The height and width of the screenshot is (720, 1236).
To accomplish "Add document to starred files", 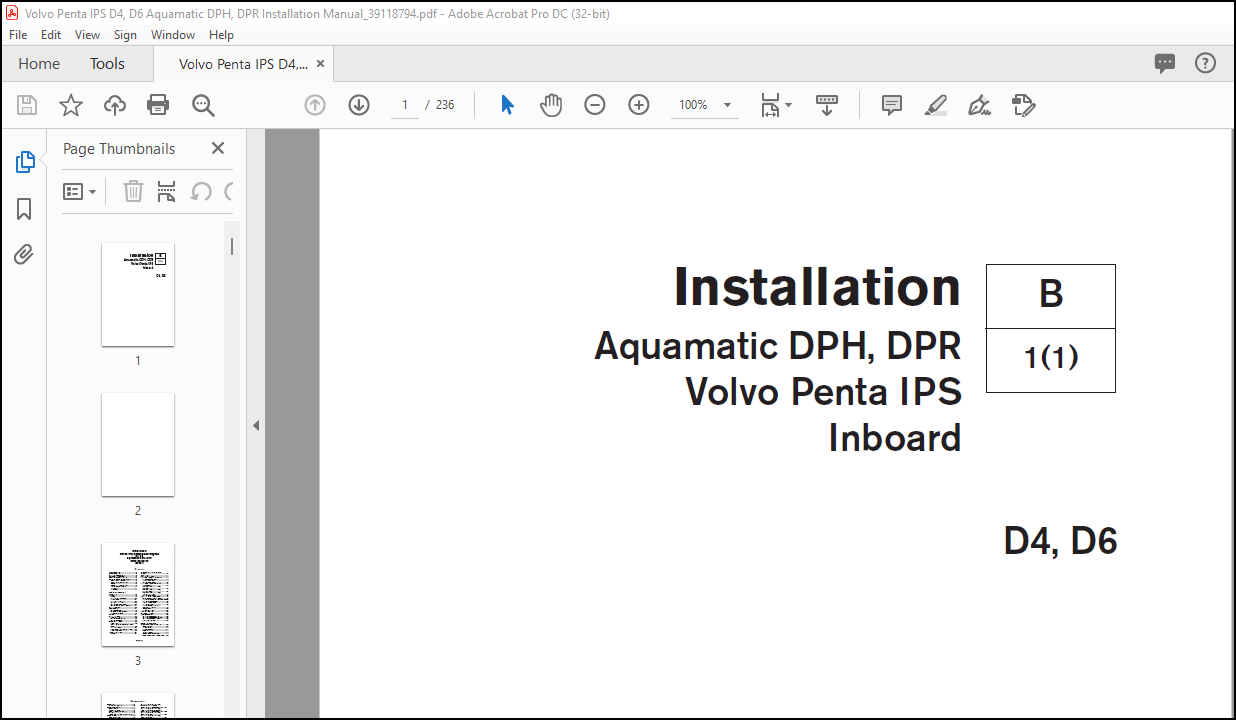I will [x=71, y=105].
